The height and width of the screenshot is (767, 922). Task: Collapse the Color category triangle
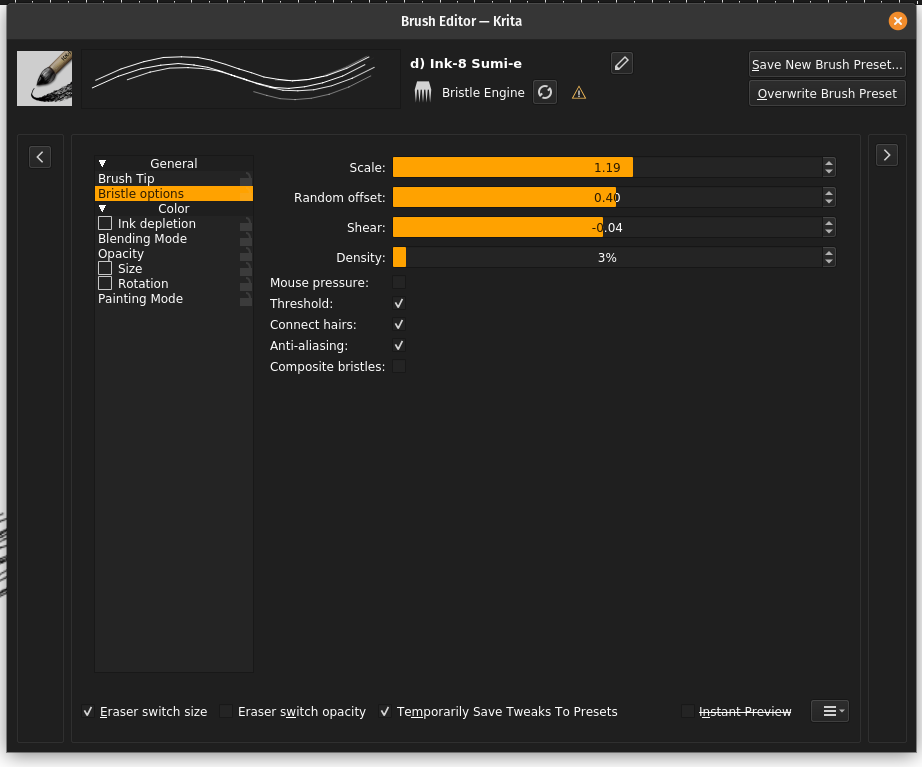click(102, 208)
